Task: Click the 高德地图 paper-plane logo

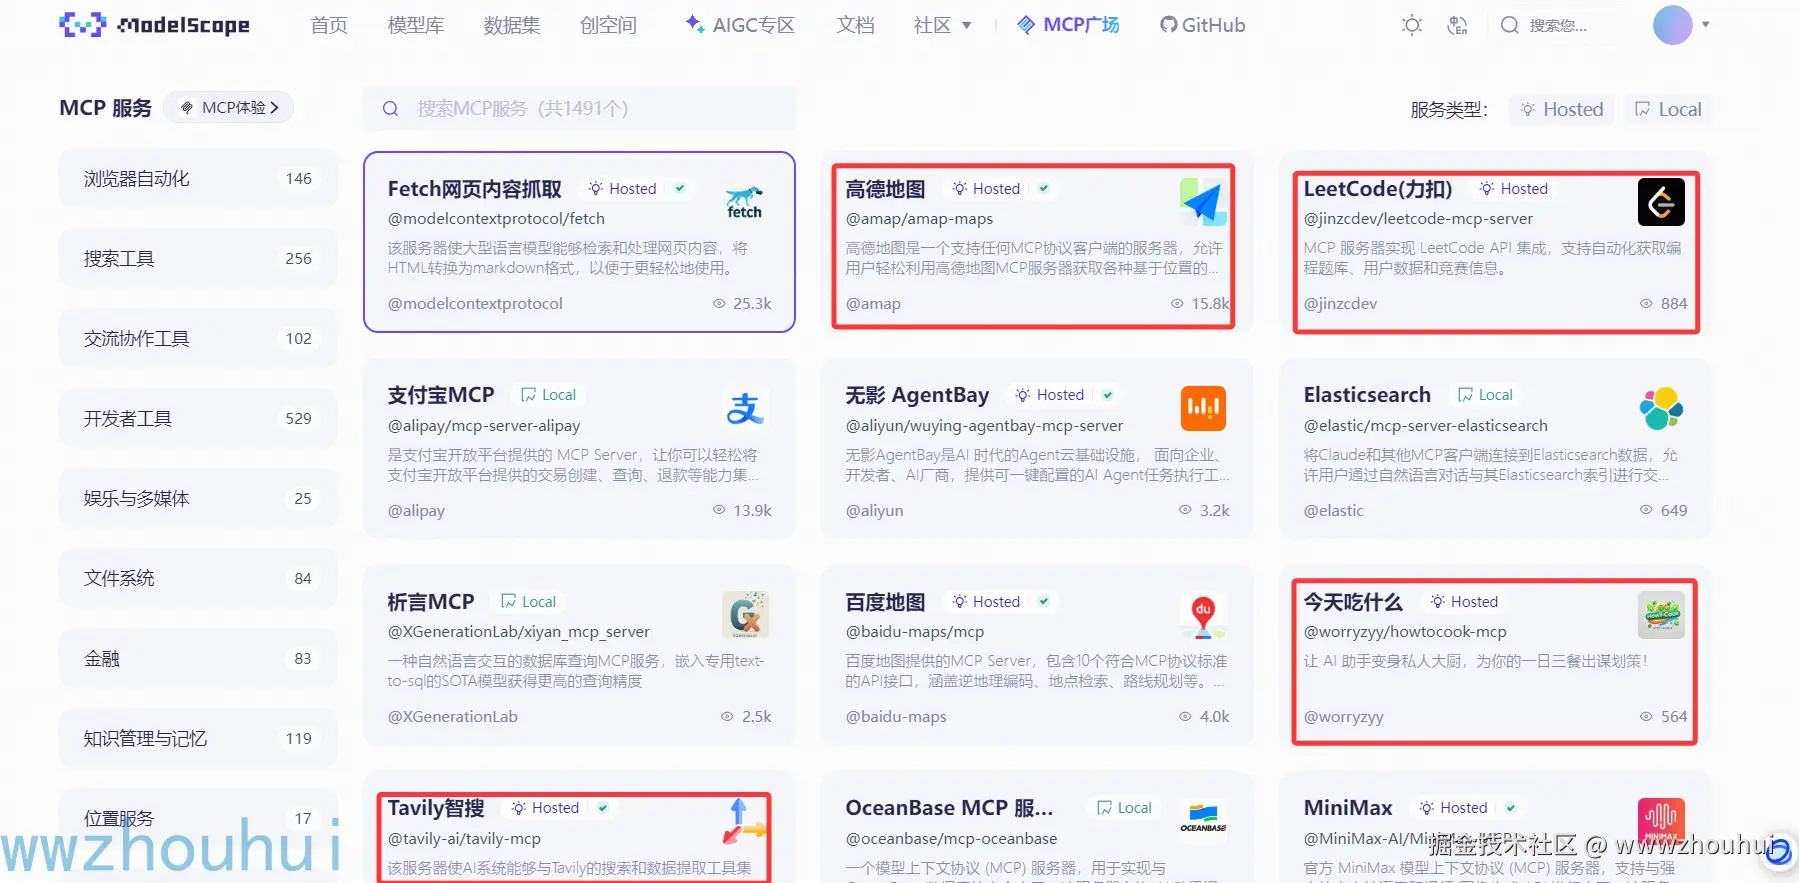Action: [1202, 202]
